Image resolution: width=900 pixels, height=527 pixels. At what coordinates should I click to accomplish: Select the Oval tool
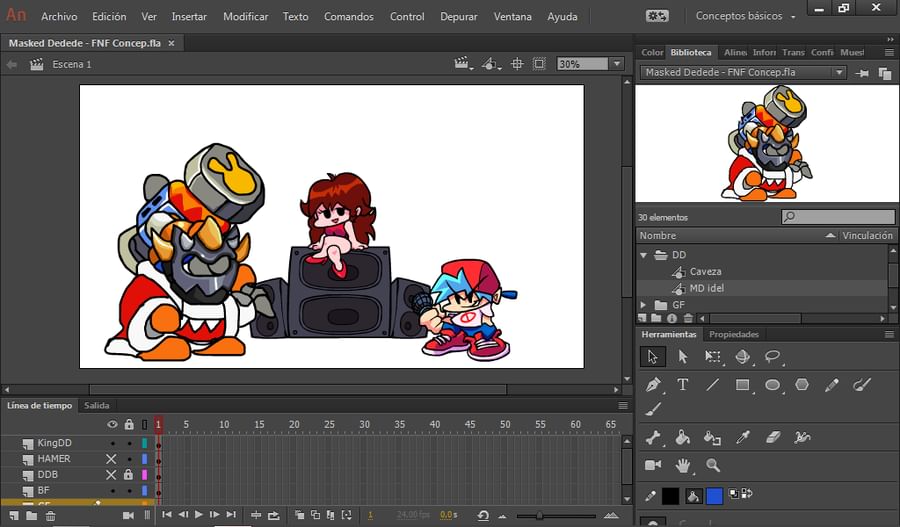coord(773,385)
